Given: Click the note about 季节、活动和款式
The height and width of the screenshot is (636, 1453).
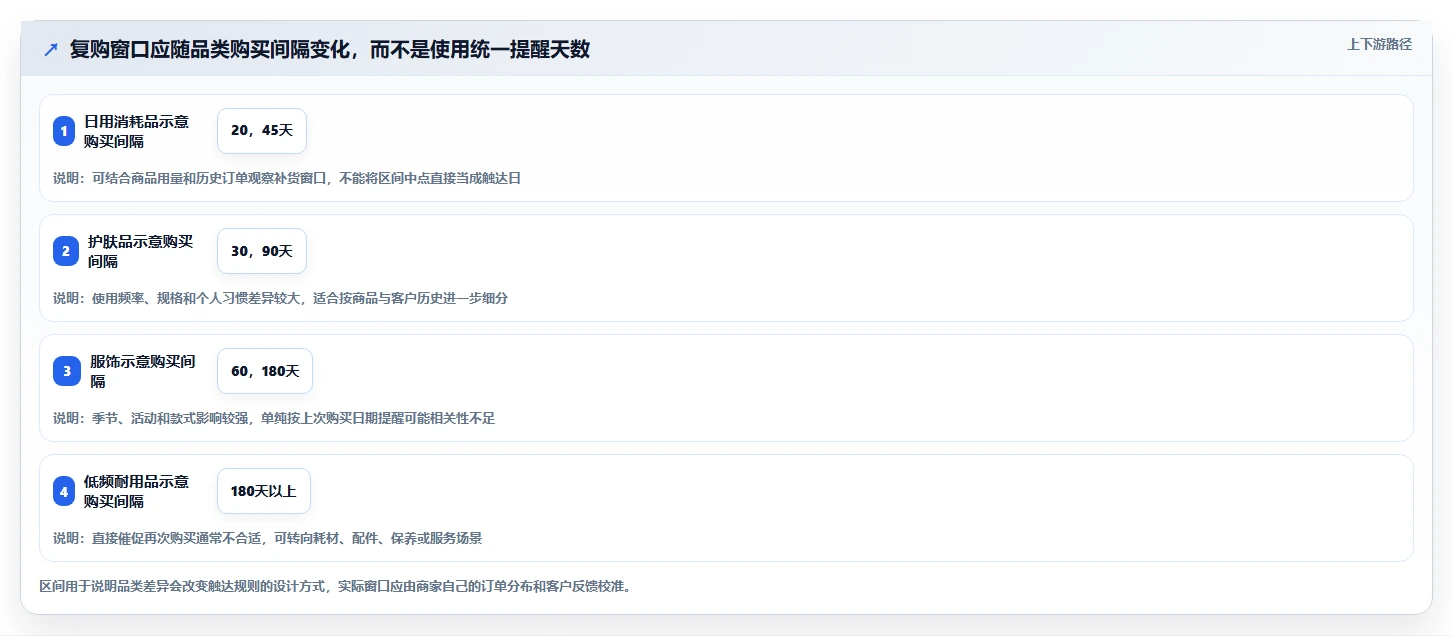Looking at the screenshot, I should pos(274,418).
